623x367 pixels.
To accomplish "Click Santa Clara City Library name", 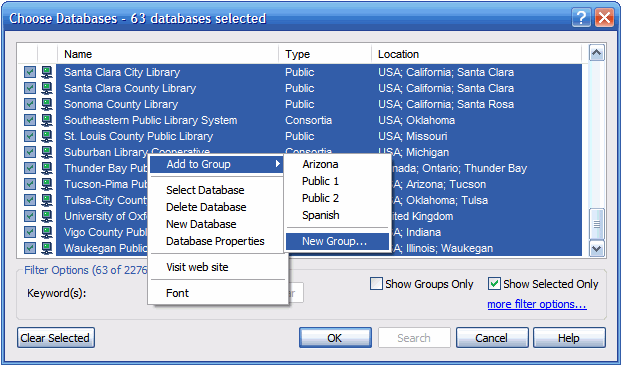I will coord(122,72).
